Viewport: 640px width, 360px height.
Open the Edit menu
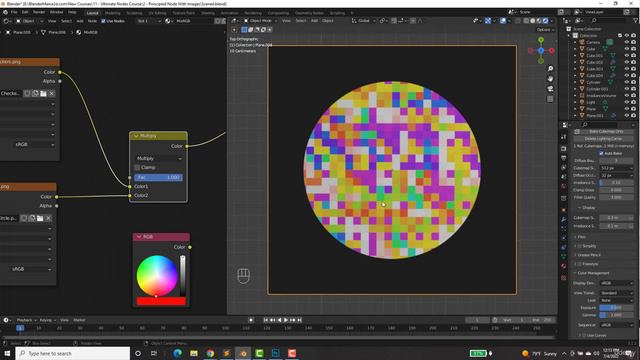25,12
